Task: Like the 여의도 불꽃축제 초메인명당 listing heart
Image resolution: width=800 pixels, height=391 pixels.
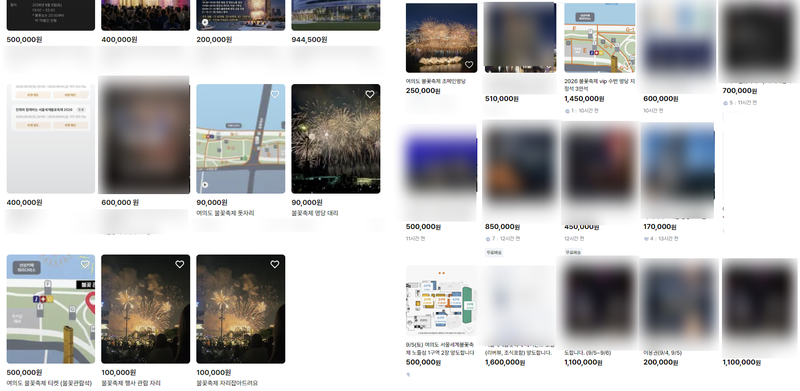Action: [x=469, y=65]
